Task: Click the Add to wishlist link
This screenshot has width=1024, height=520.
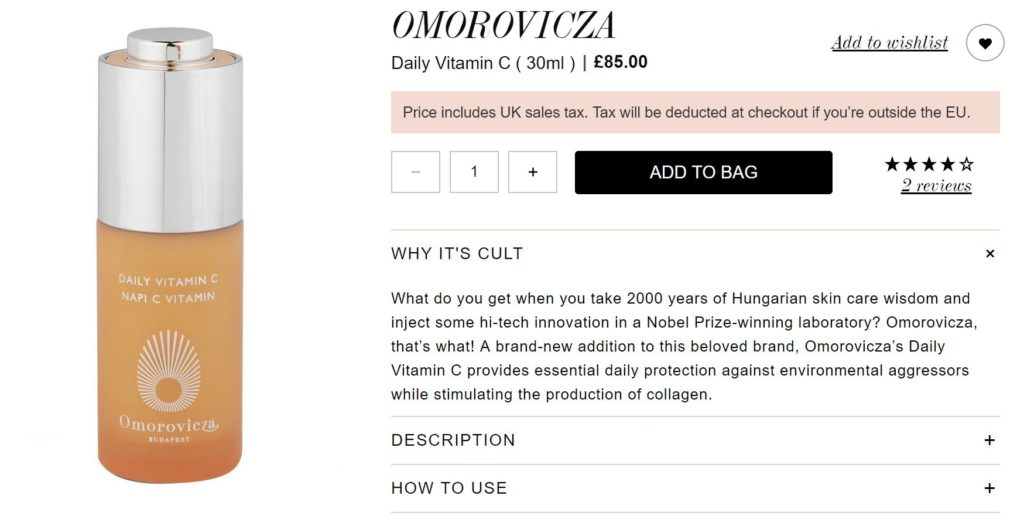Action: coord(889,42)
